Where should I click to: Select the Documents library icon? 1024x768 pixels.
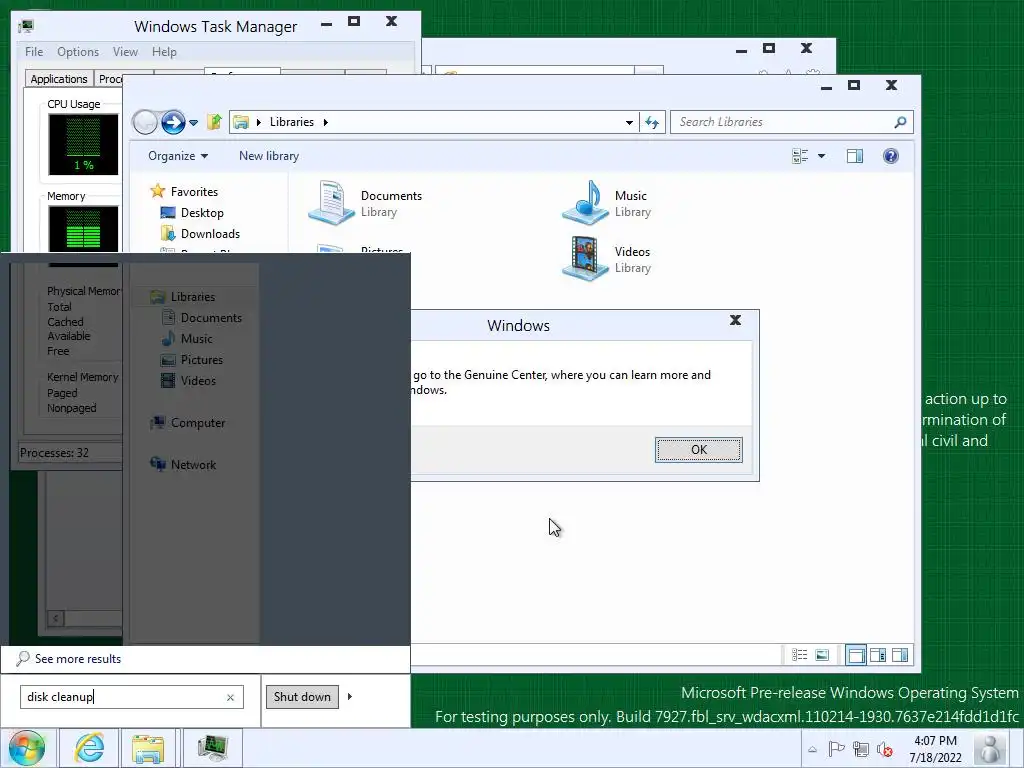(x=331, y=203)
